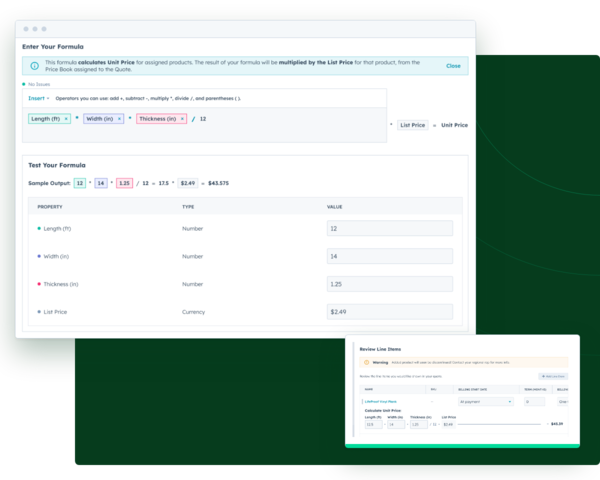Remove the Width (in) token via its x
The height and width of the screenshot is (480, 600).
(x=119, y=119)
